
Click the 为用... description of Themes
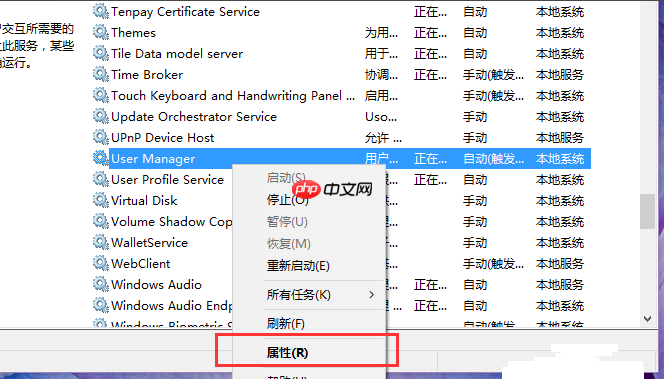(x=381, y=33)
